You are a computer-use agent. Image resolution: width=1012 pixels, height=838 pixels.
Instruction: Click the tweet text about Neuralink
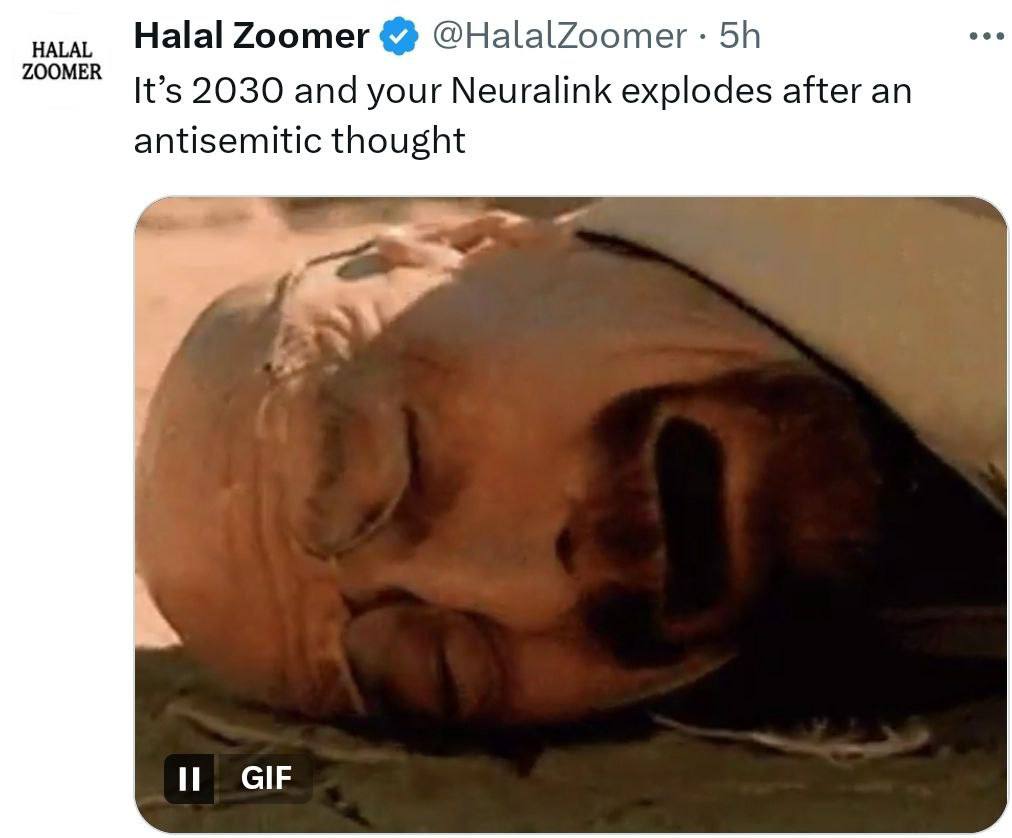pos(522,115)
